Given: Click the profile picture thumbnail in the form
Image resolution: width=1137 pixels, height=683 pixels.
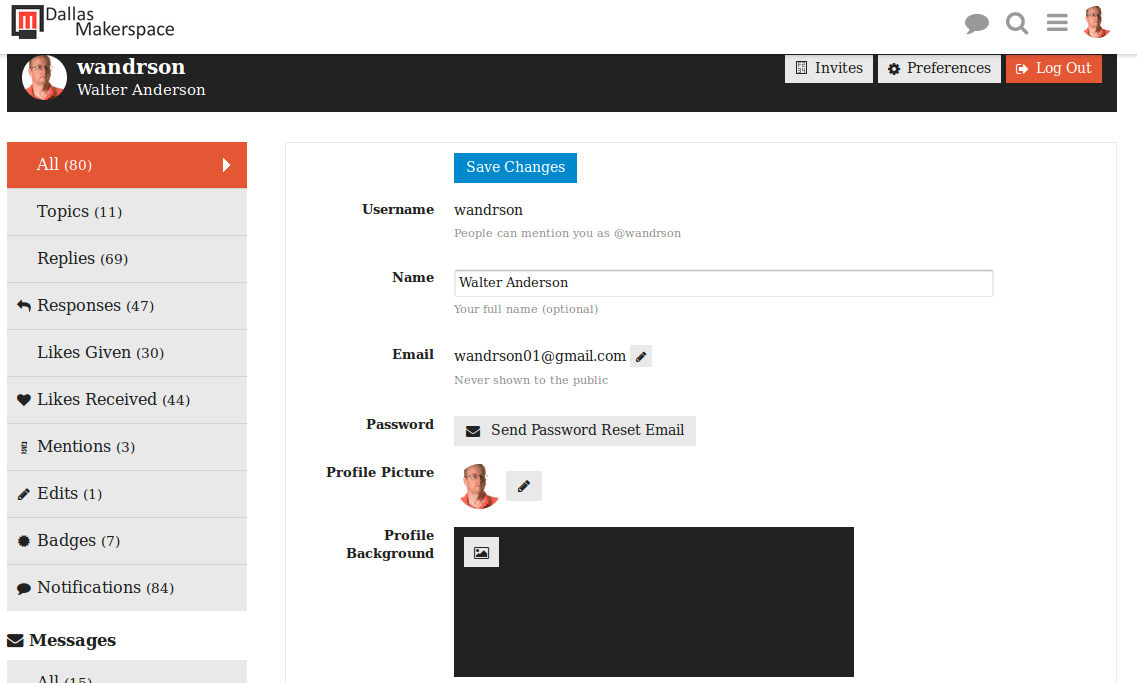Looking at the screenshot, I should (x=479, y=486).
